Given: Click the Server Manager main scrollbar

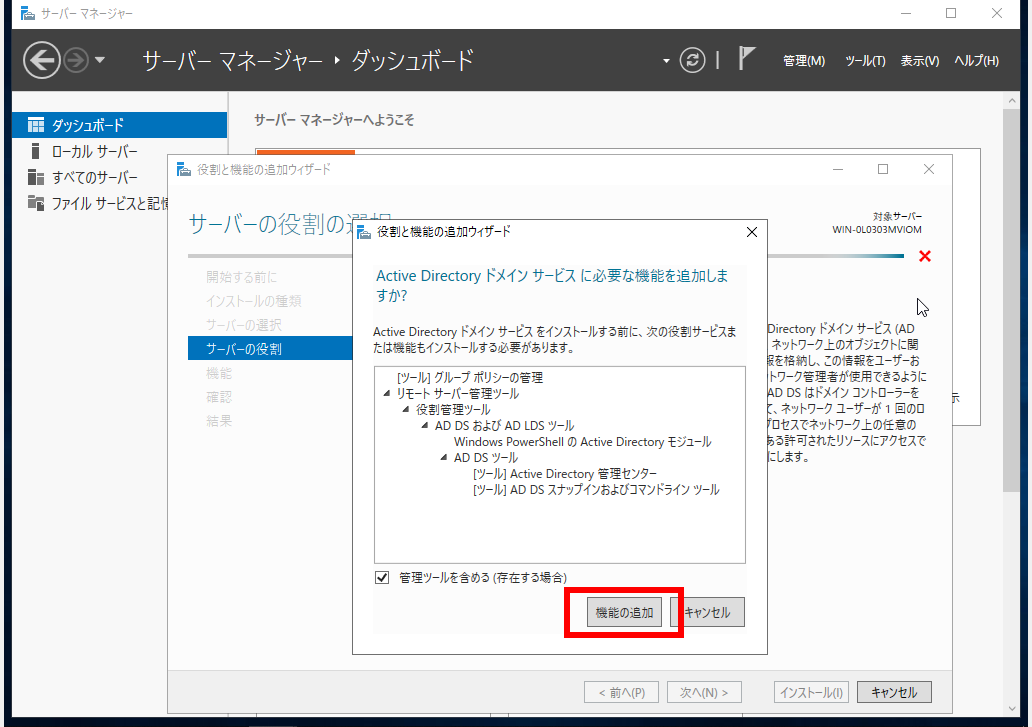Looking at the screenshot, I should click(x=1012, y=299).
